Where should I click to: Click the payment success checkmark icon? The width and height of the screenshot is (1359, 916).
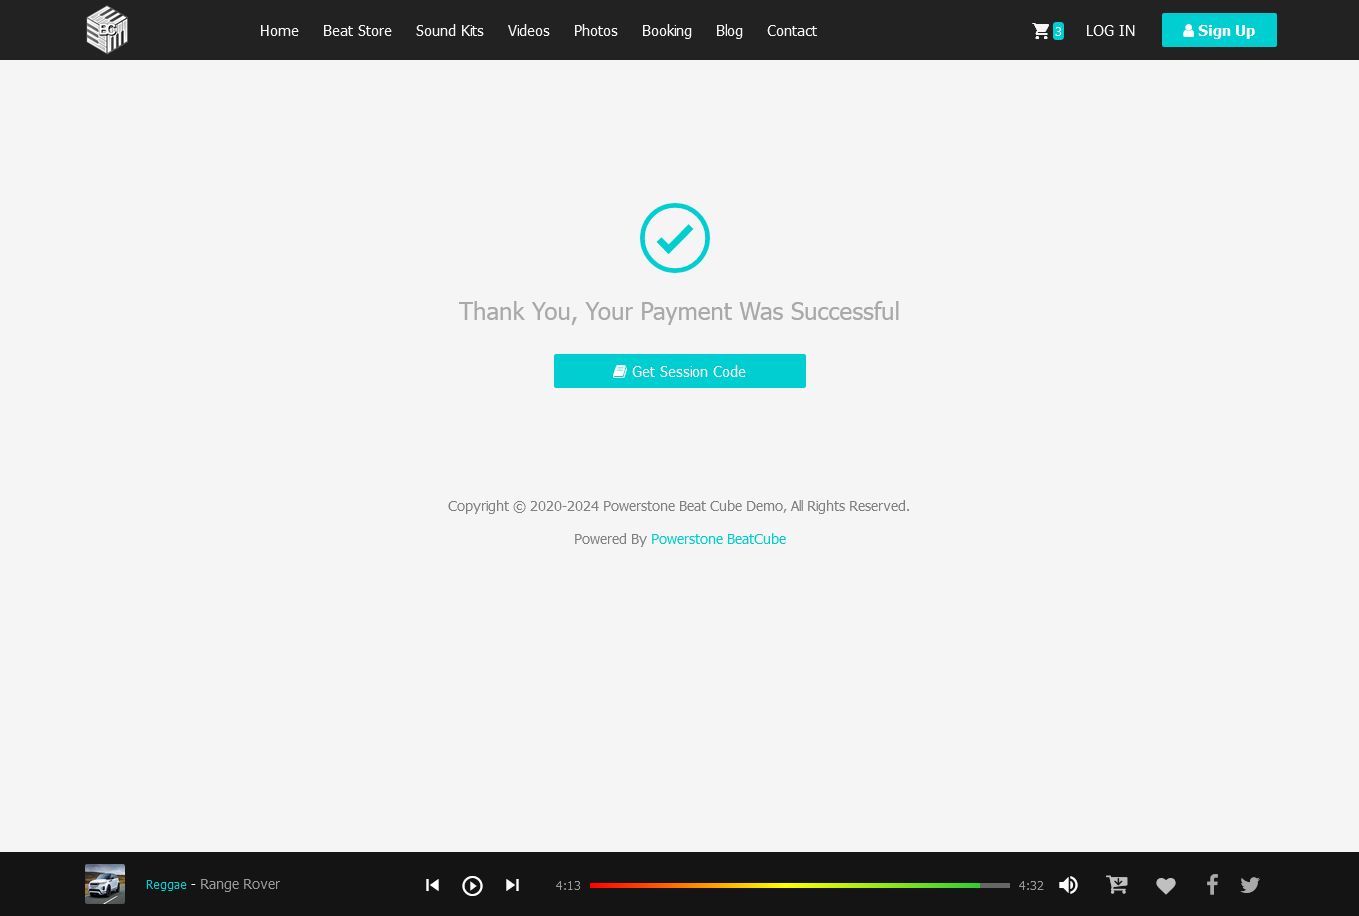(x=675, y=238)
